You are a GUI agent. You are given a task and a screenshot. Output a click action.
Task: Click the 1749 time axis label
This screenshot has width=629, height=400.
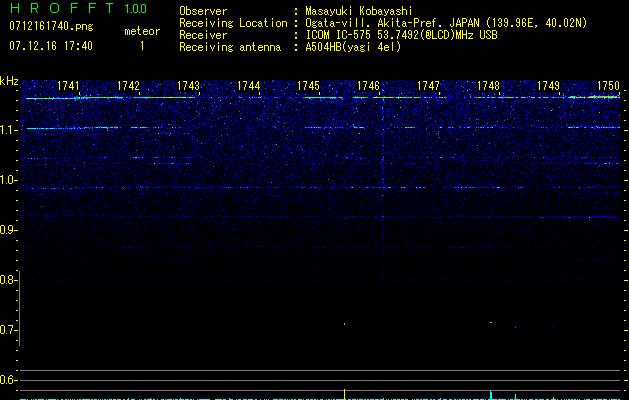(548, 86)
